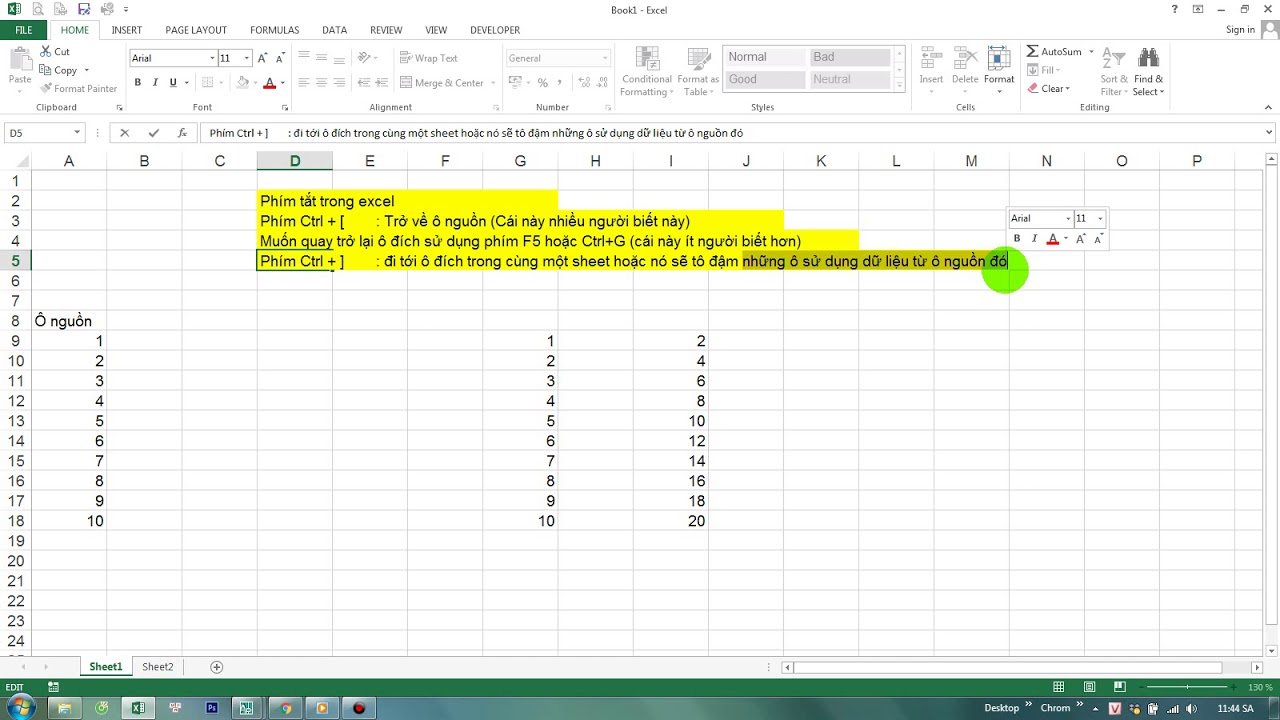1280x720 pixels.
Task: Toggle Bold in ribbon Font group
Action: (x=138, y=82)
